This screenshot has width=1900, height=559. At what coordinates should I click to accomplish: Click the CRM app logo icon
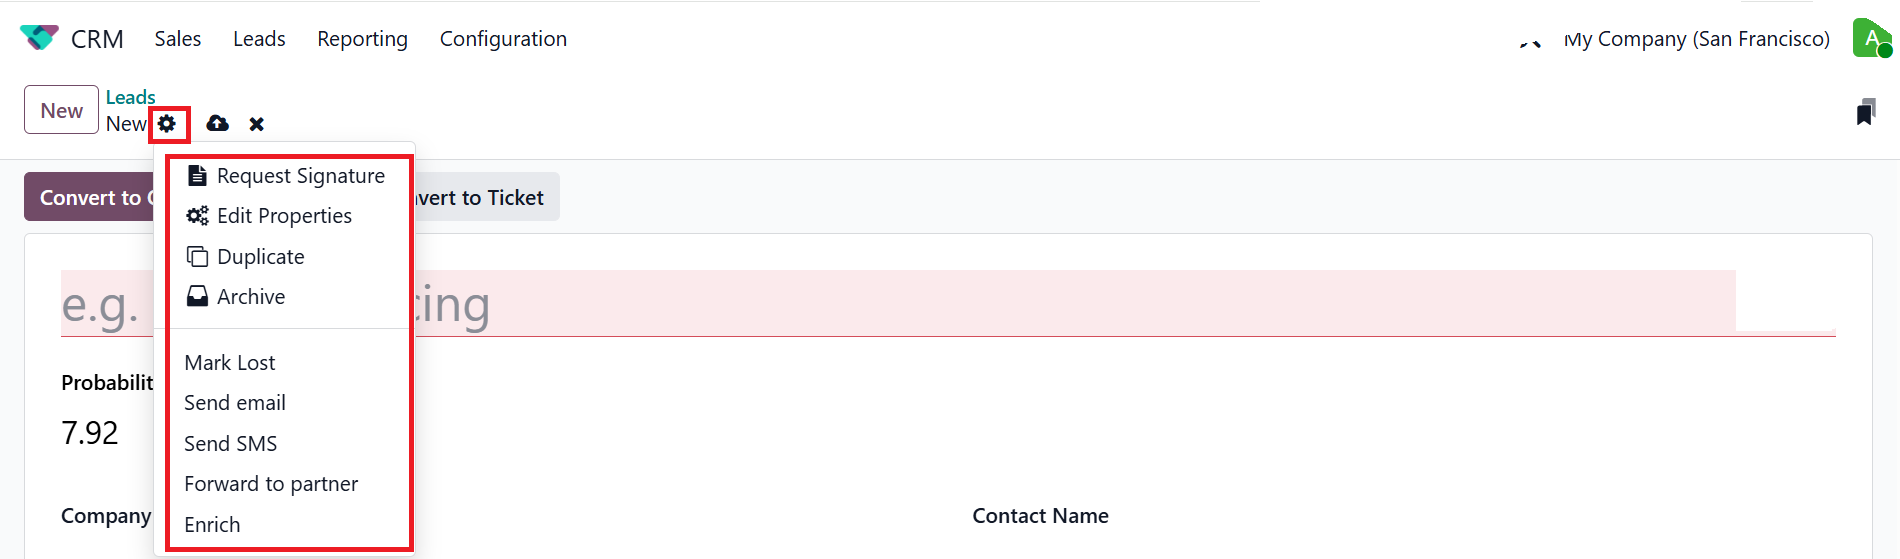(39, 38)
